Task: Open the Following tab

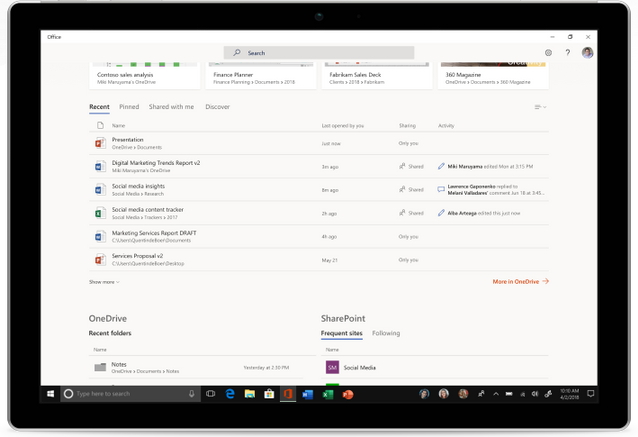Action: pyautogui.click(x=386, y=333)
